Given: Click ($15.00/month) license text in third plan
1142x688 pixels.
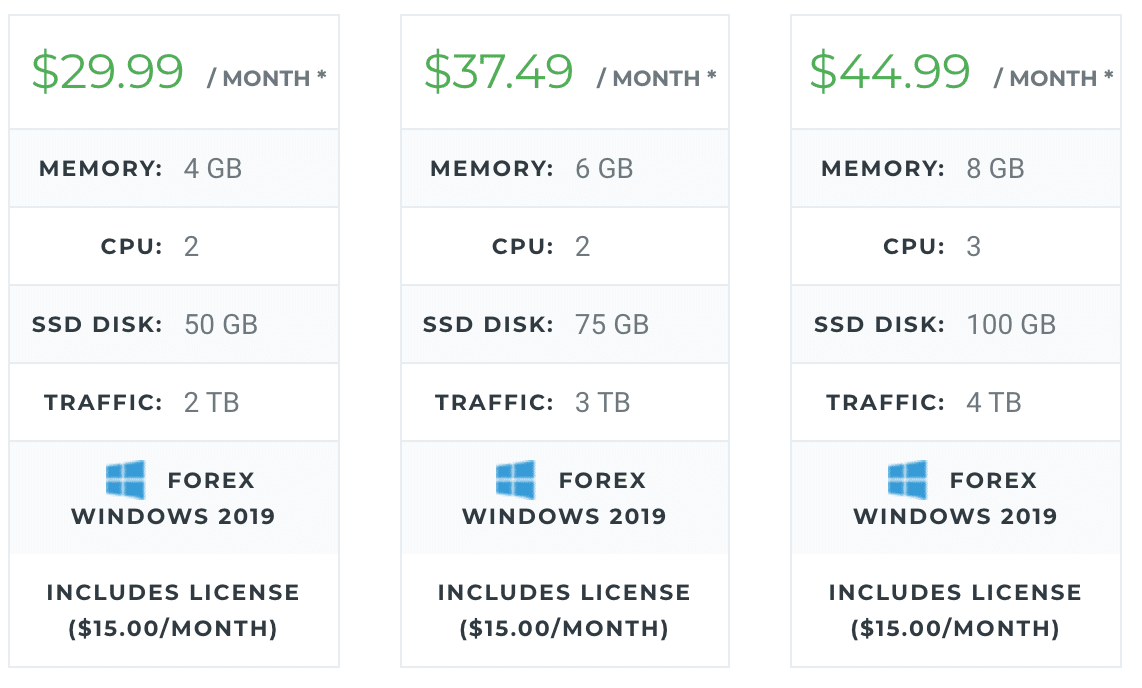Looking at the screenshot, I should (x=955, y=628).
